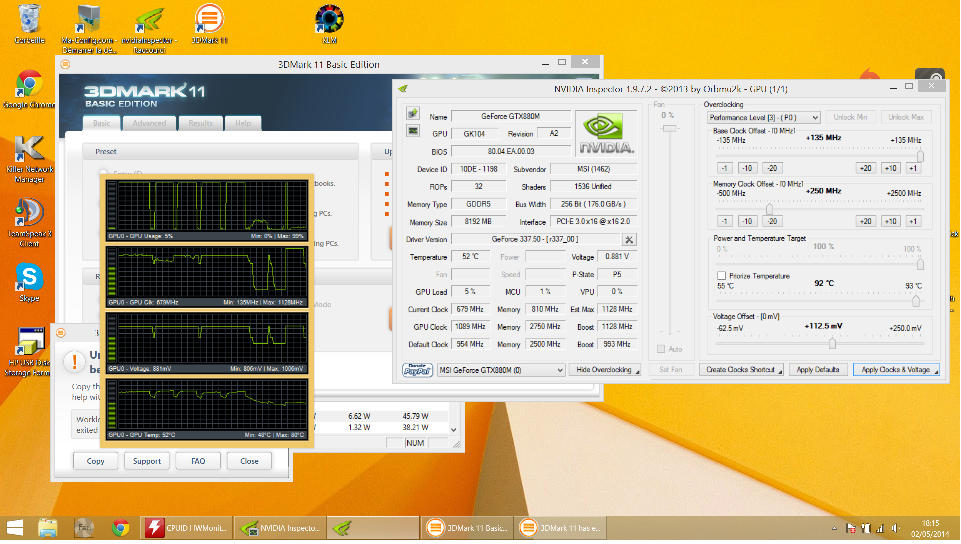The height and width of the screenshot is (544, 961).
Task: Click Copy in the error dialog
Action: point(96,461)
